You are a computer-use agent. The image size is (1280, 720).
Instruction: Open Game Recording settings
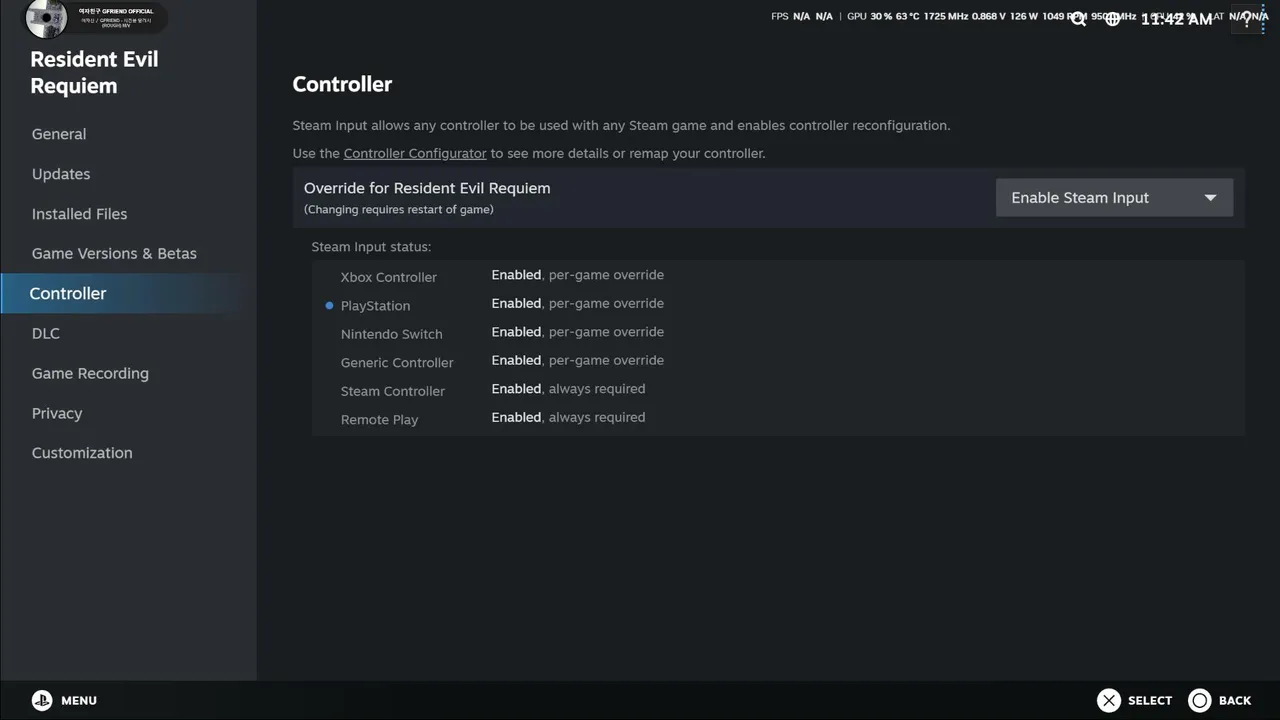point(90,373)
